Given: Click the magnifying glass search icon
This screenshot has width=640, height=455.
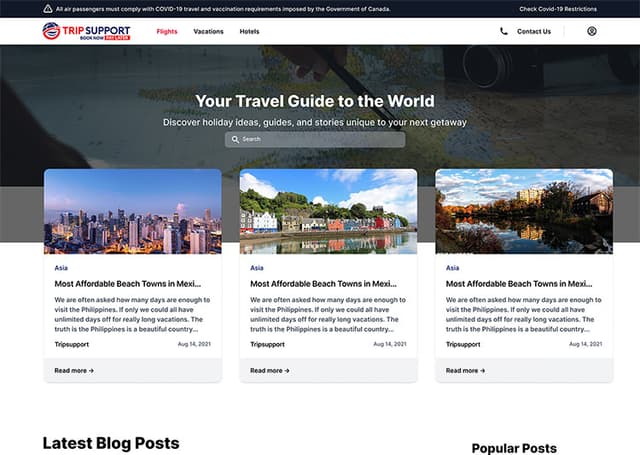Looking at the screenshot, I should pos(235,139).
